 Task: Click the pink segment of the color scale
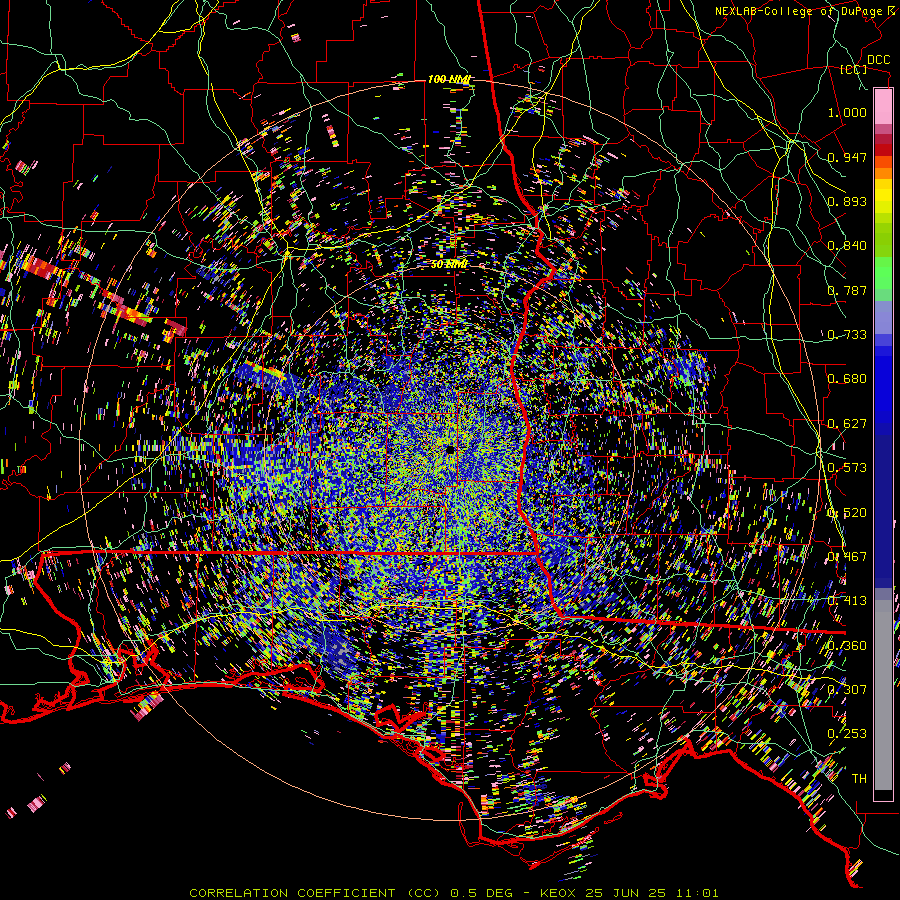coord(883,106)
